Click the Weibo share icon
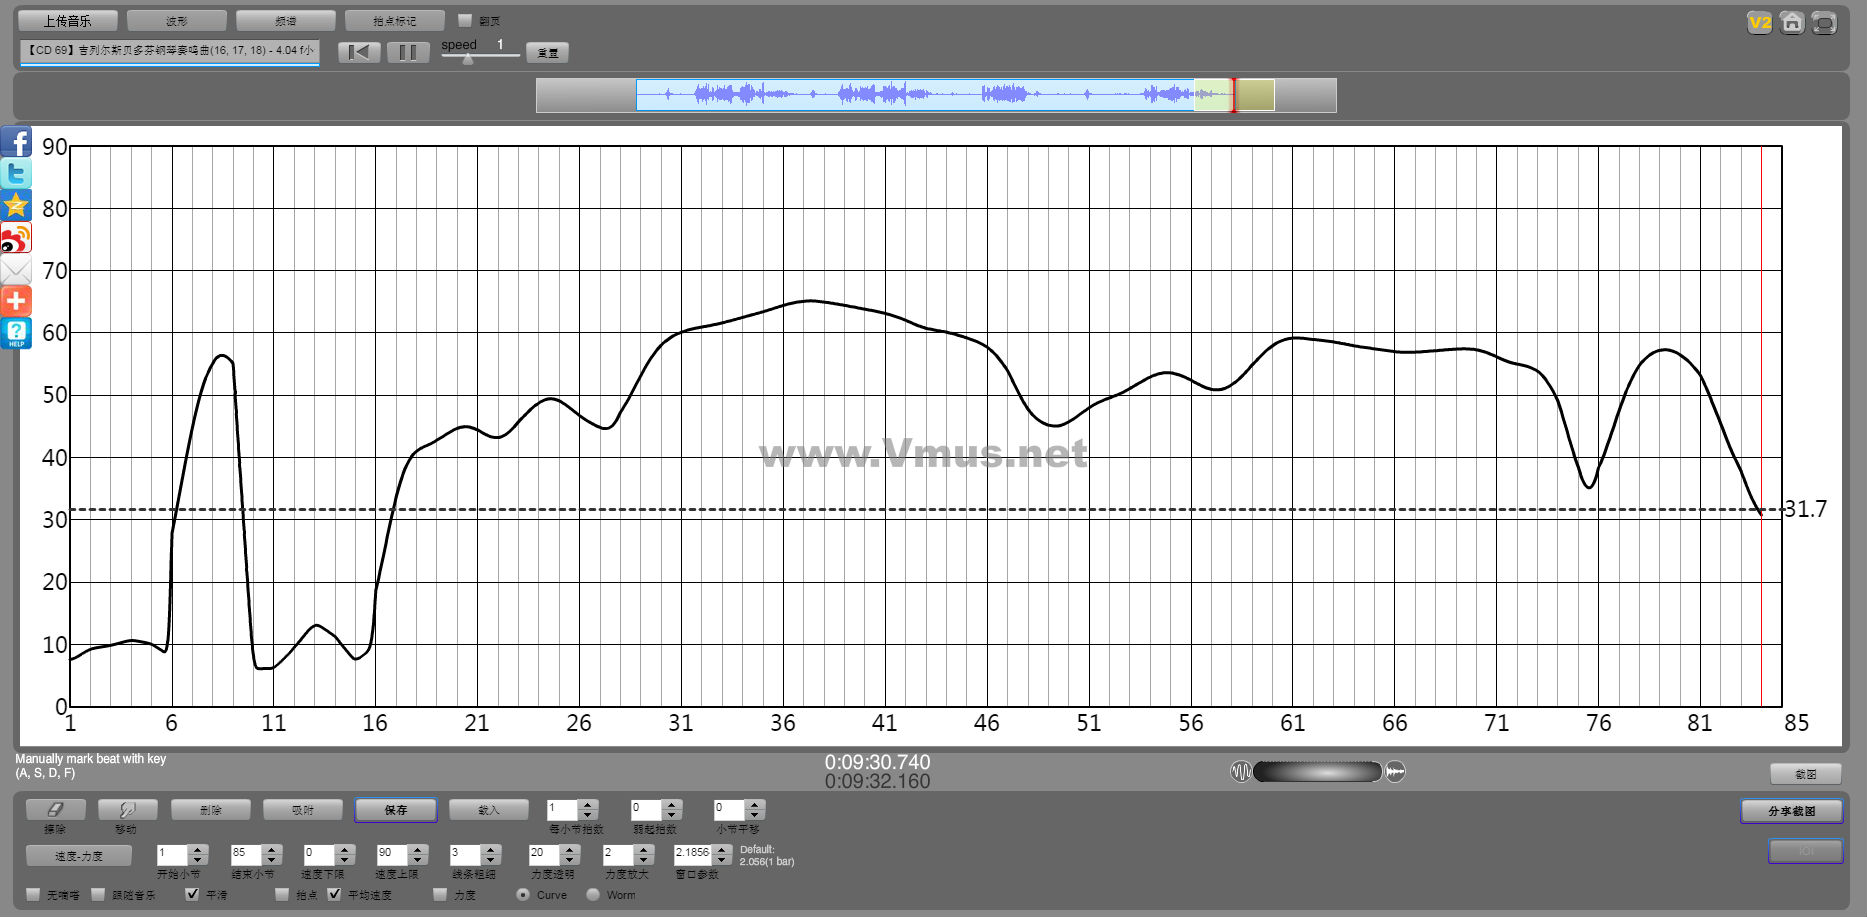Image resolution: width=1867 pixels, height=917 pixels. tap(16, 238)
